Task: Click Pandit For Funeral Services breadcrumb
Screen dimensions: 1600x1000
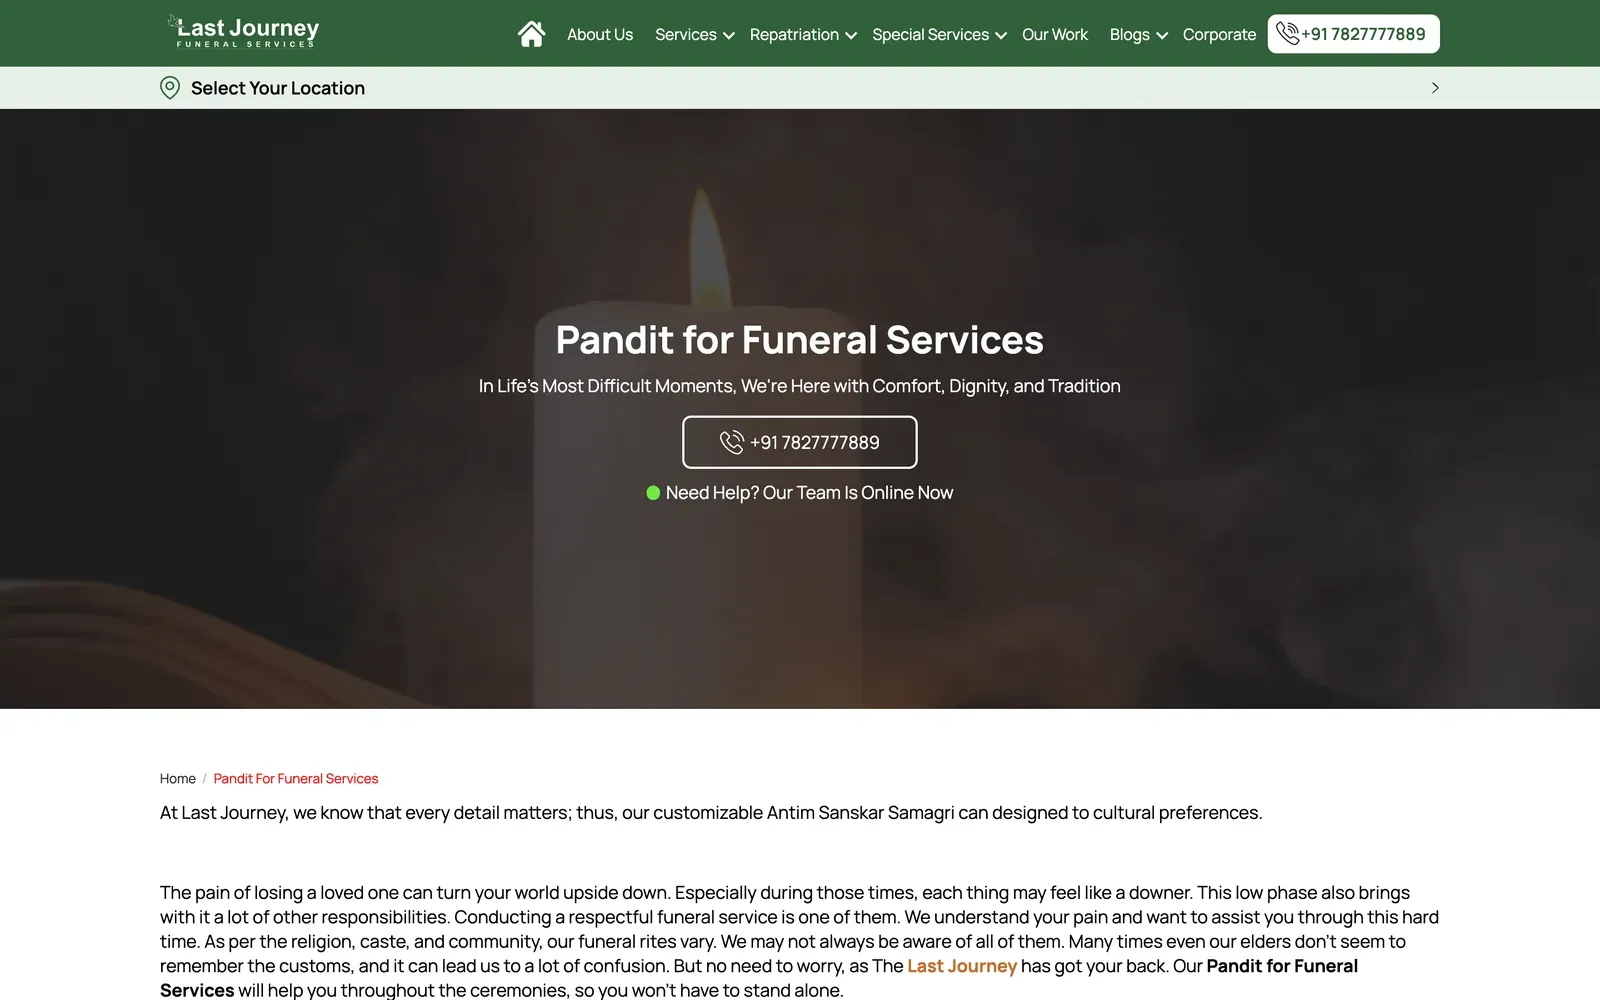Action: coord(296,778)
